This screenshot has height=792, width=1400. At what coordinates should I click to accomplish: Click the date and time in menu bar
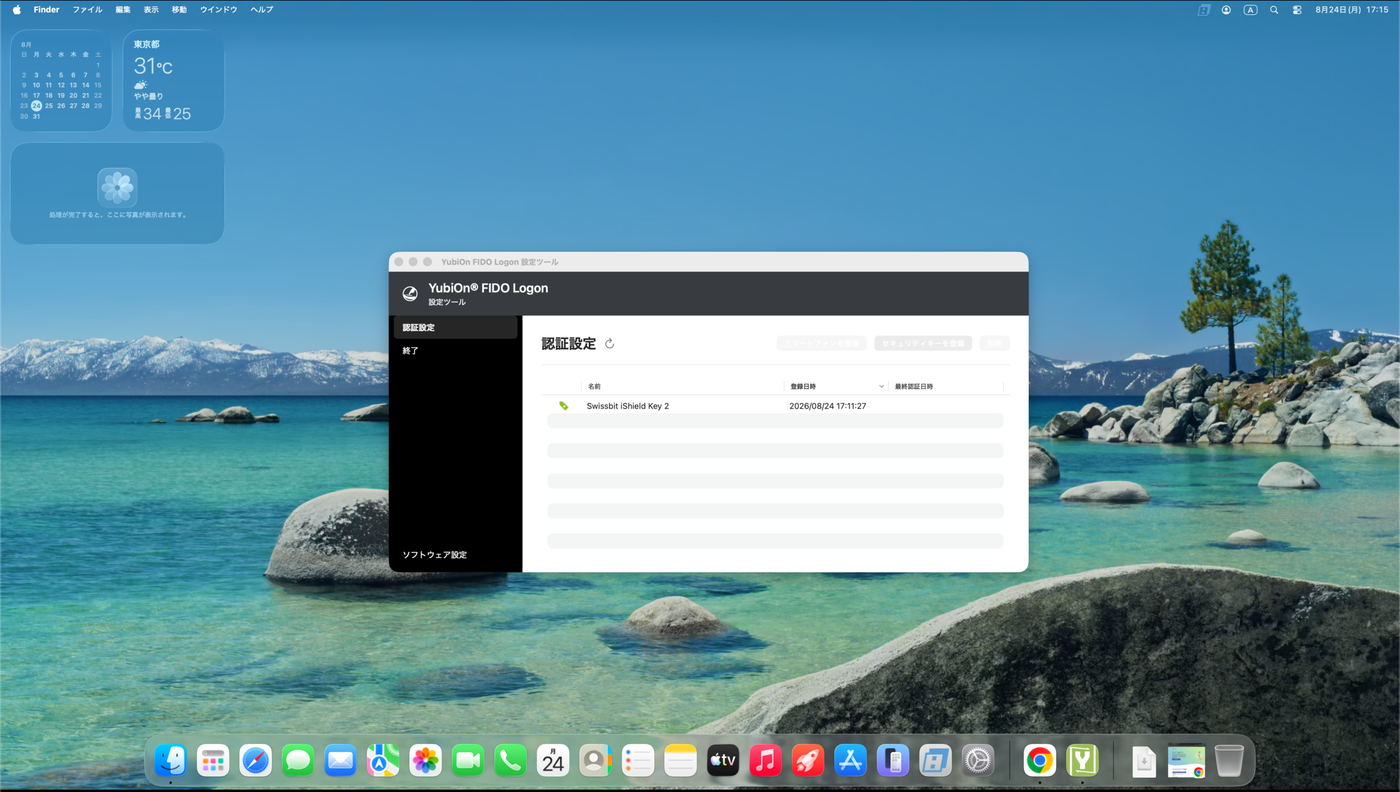[x=1352, y=10]
